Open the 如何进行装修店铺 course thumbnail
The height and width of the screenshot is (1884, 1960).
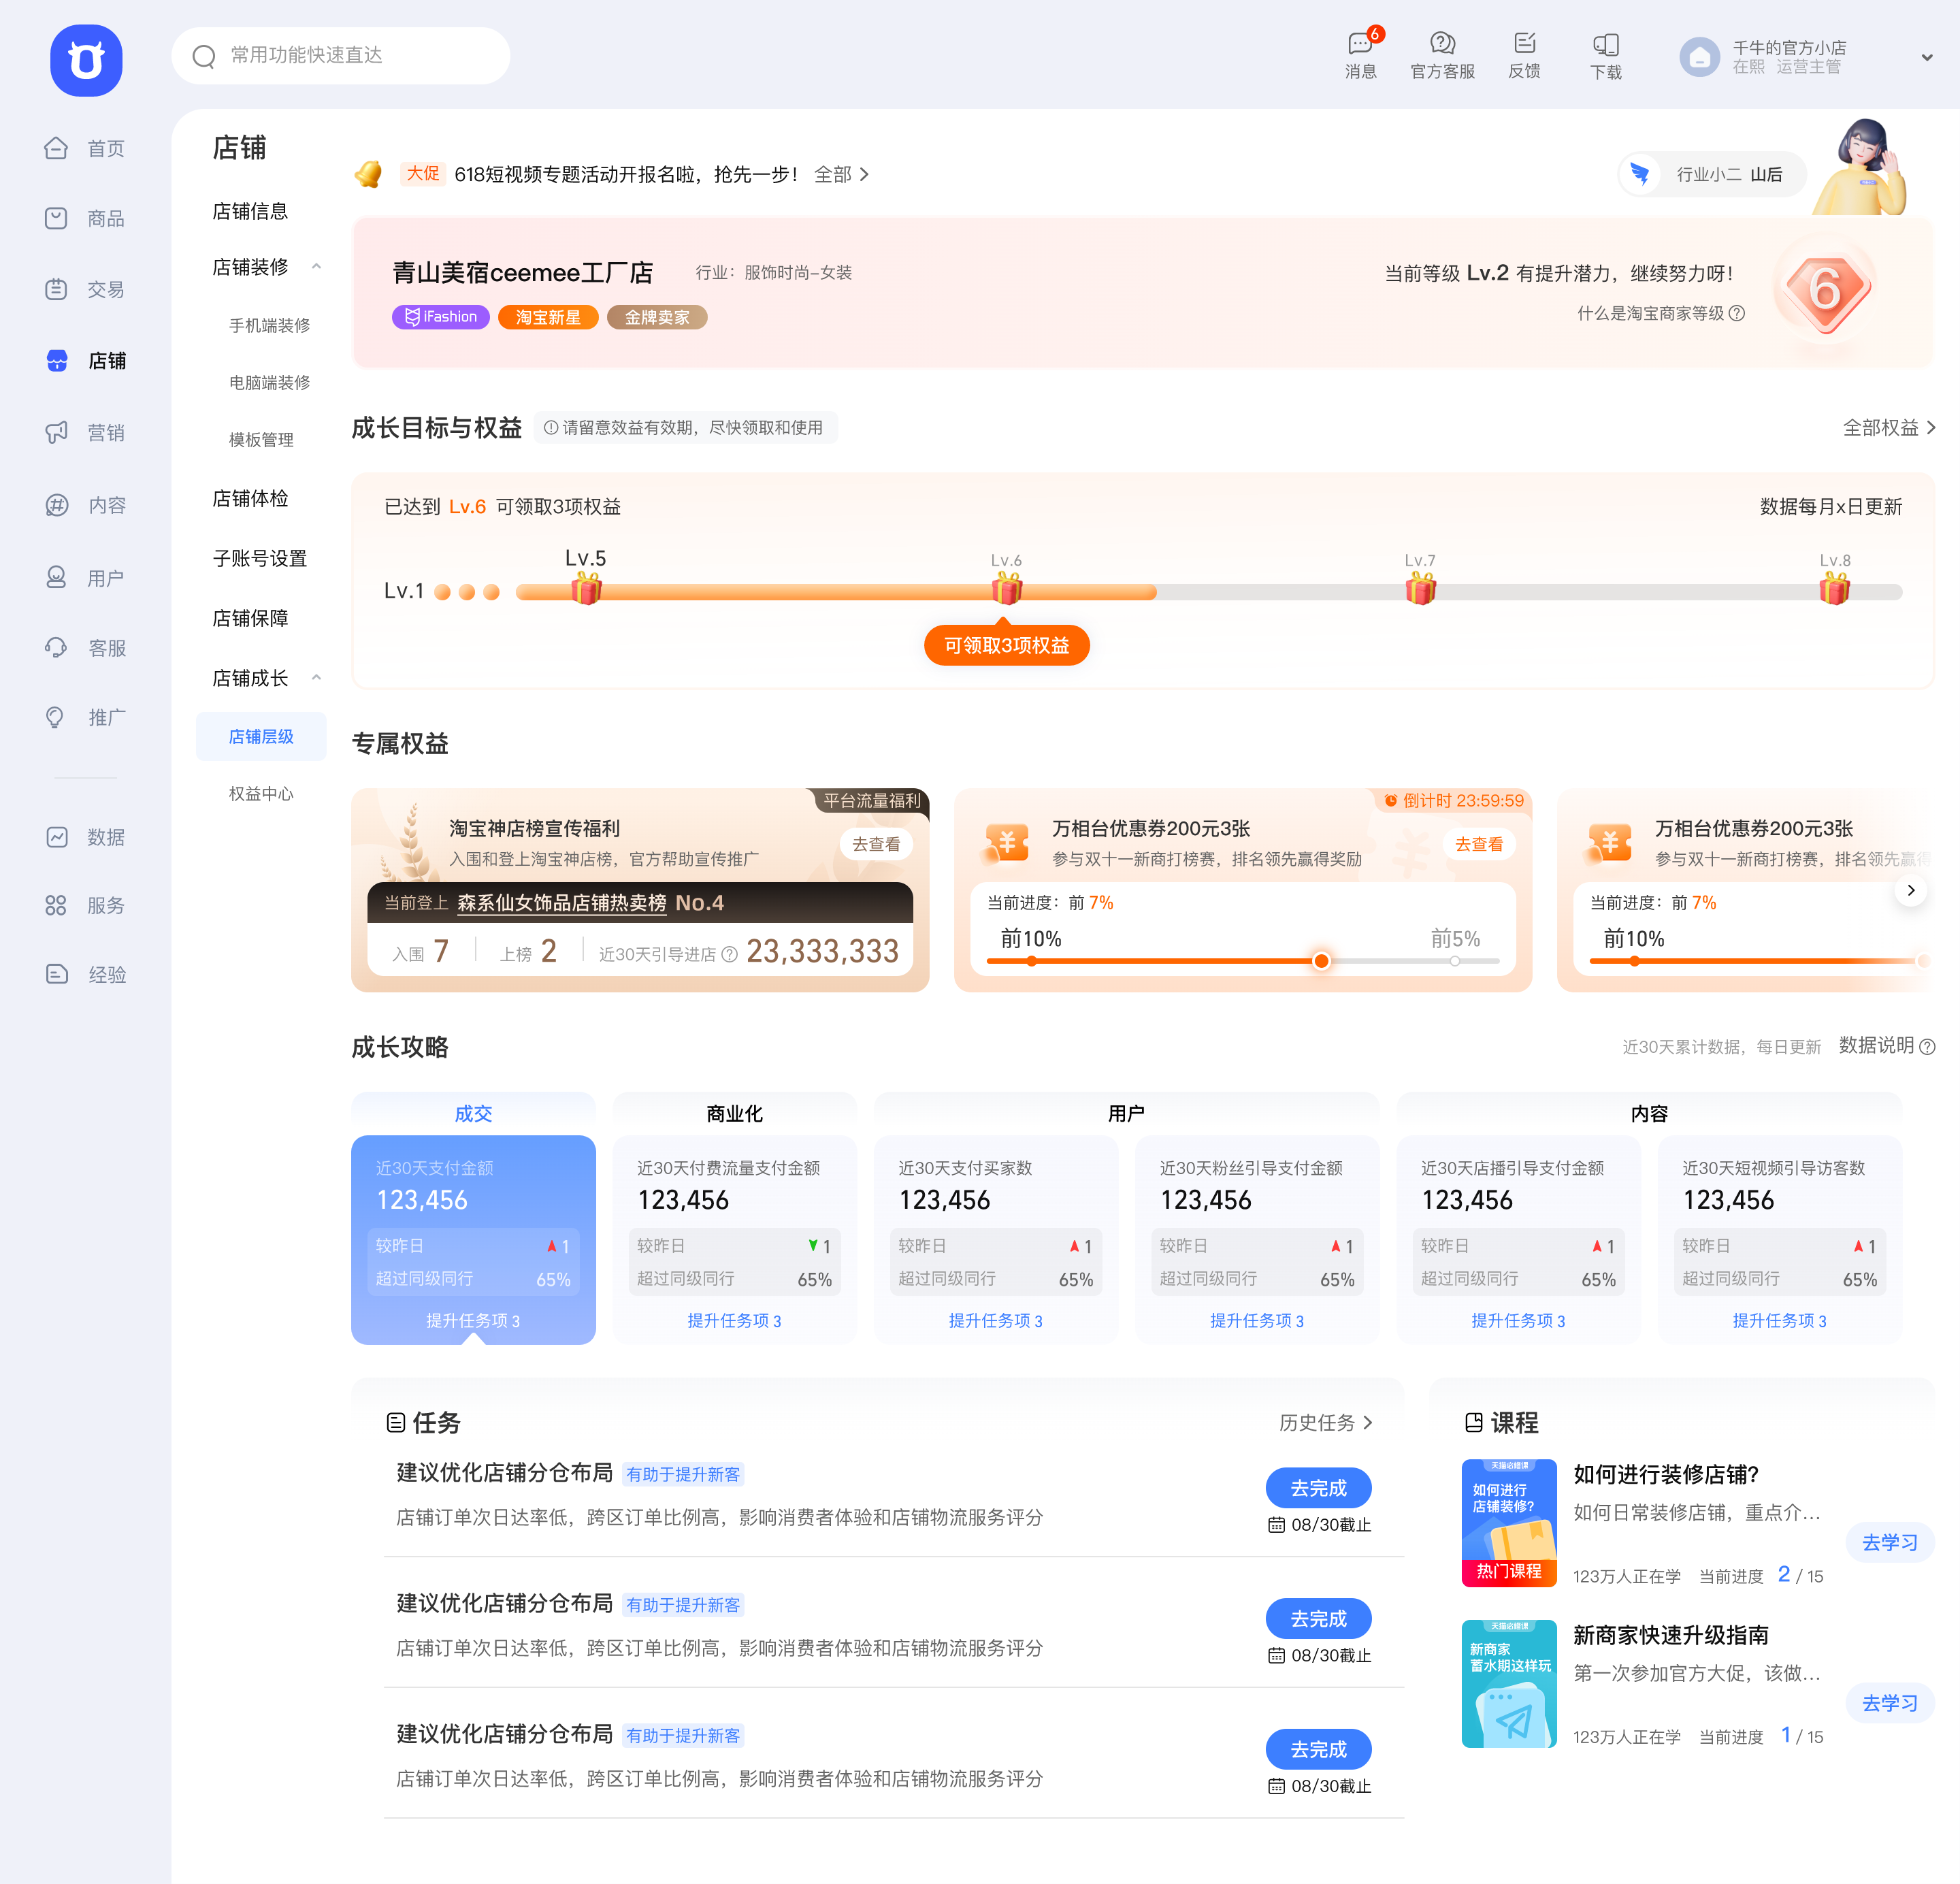[1508, 1522]
